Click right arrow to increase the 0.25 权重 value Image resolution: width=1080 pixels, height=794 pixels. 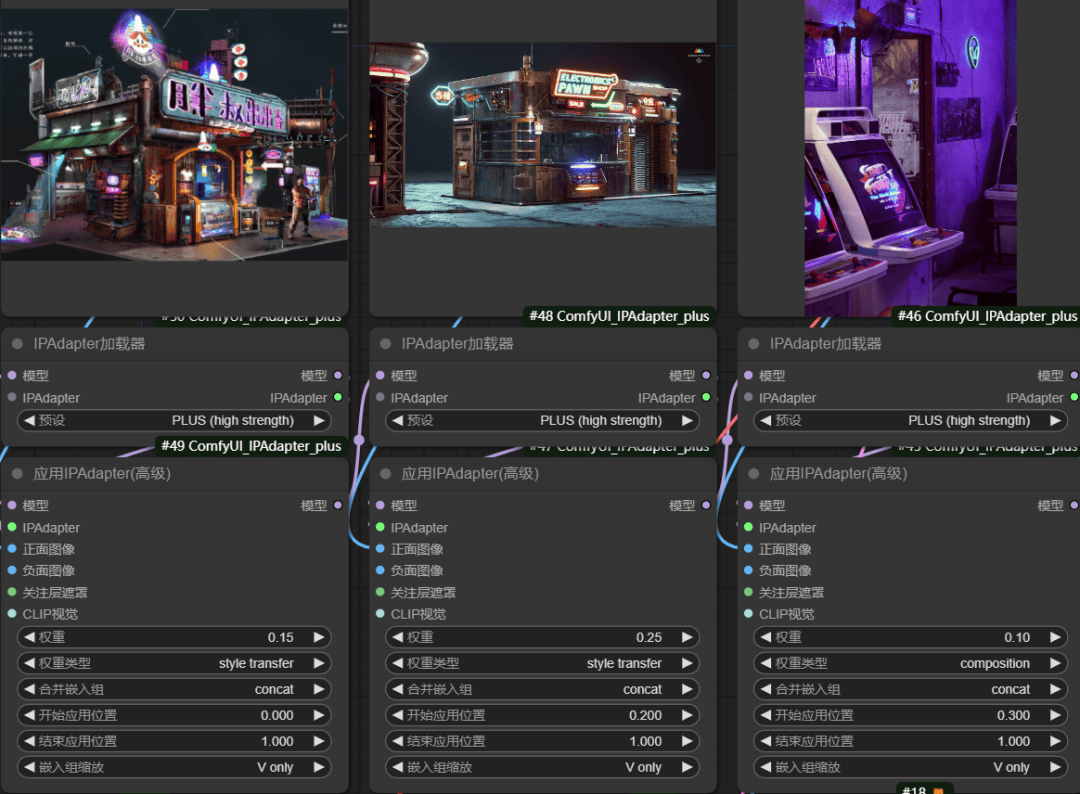tap(687, 637)
